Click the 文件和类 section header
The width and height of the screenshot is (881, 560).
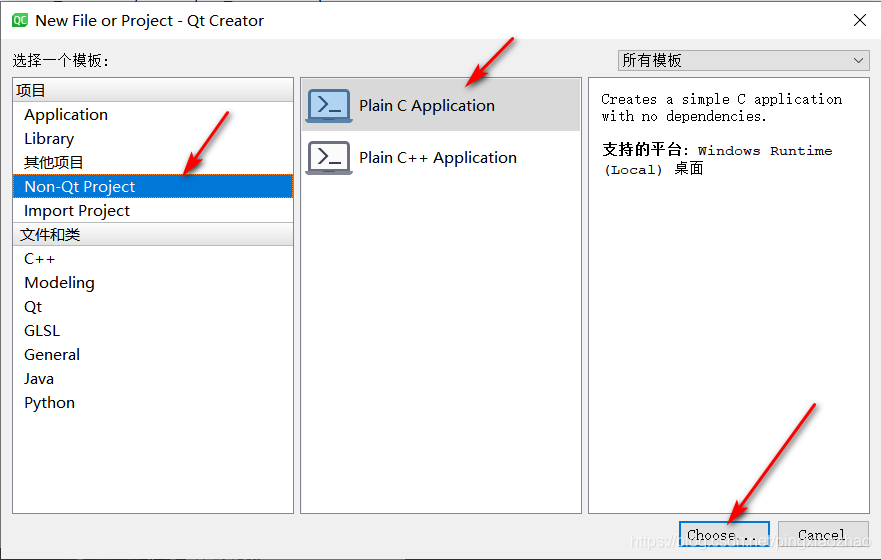(153, 234)
